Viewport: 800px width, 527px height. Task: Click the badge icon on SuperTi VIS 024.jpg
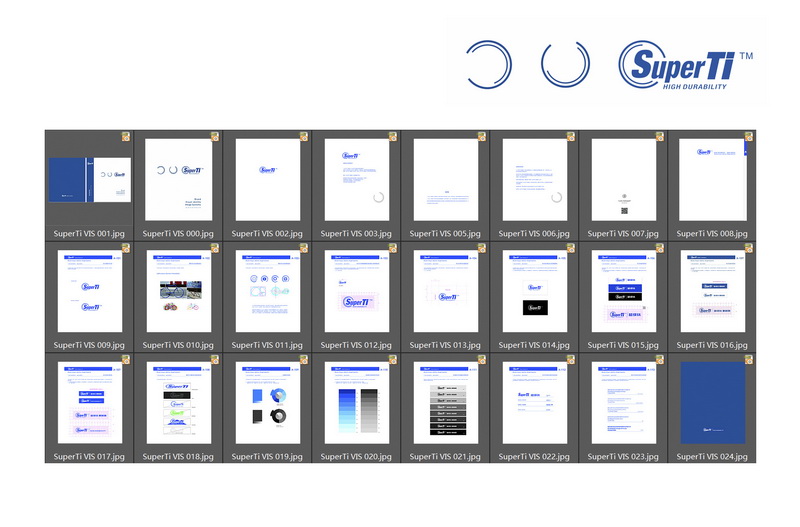point(748,360)
